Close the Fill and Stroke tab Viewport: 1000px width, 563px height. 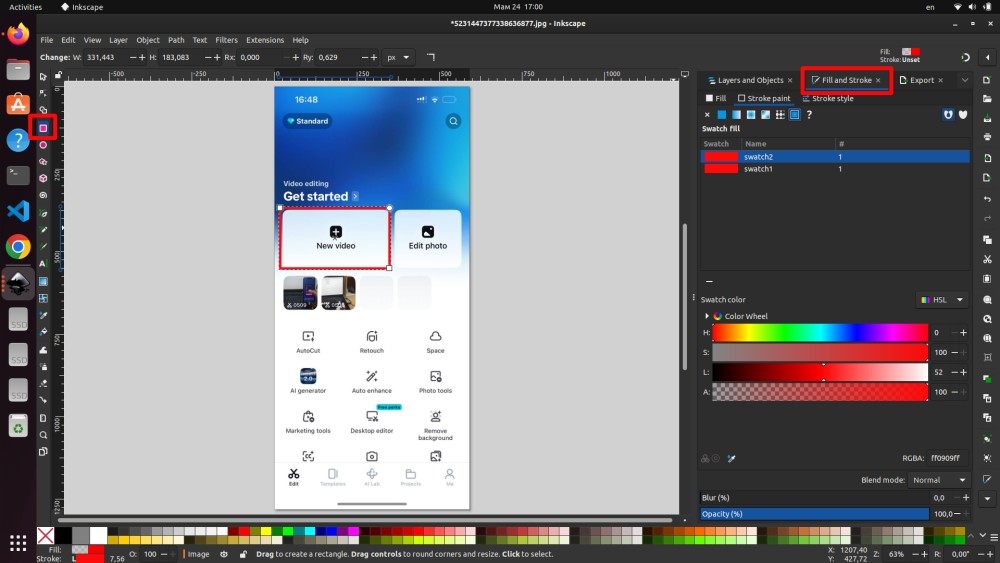(878, 80)
